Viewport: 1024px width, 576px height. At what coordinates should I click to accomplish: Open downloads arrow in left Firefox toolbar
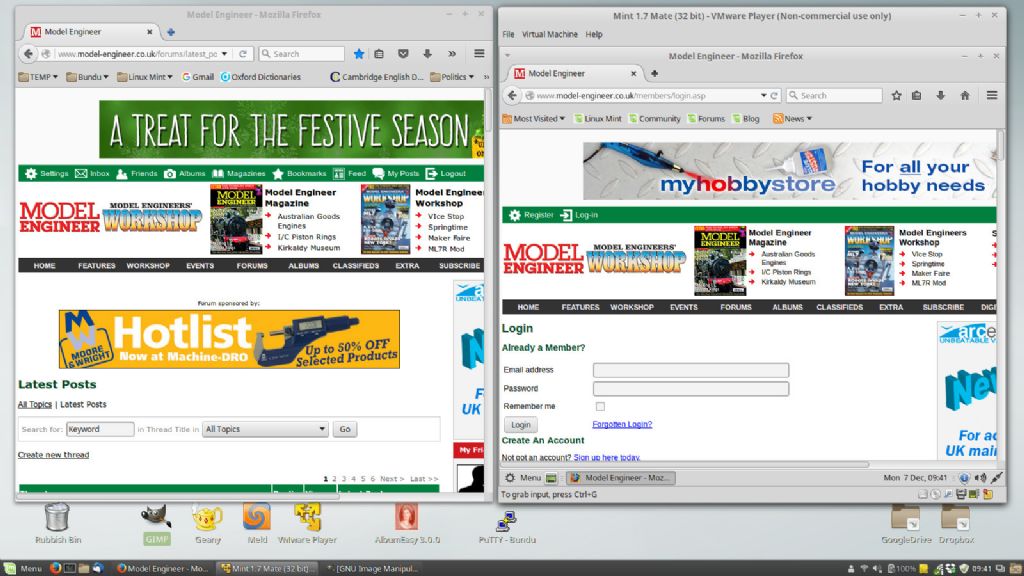(428, 54)
